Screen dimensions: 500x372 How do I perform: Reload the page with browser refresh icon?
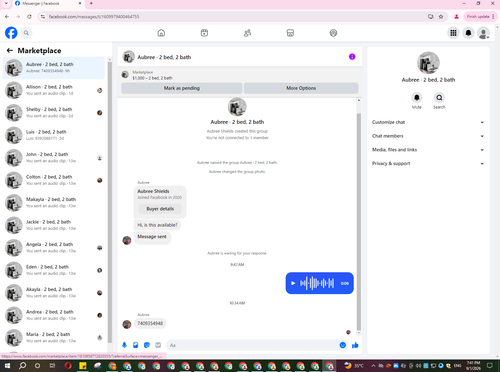pos(29,16)
